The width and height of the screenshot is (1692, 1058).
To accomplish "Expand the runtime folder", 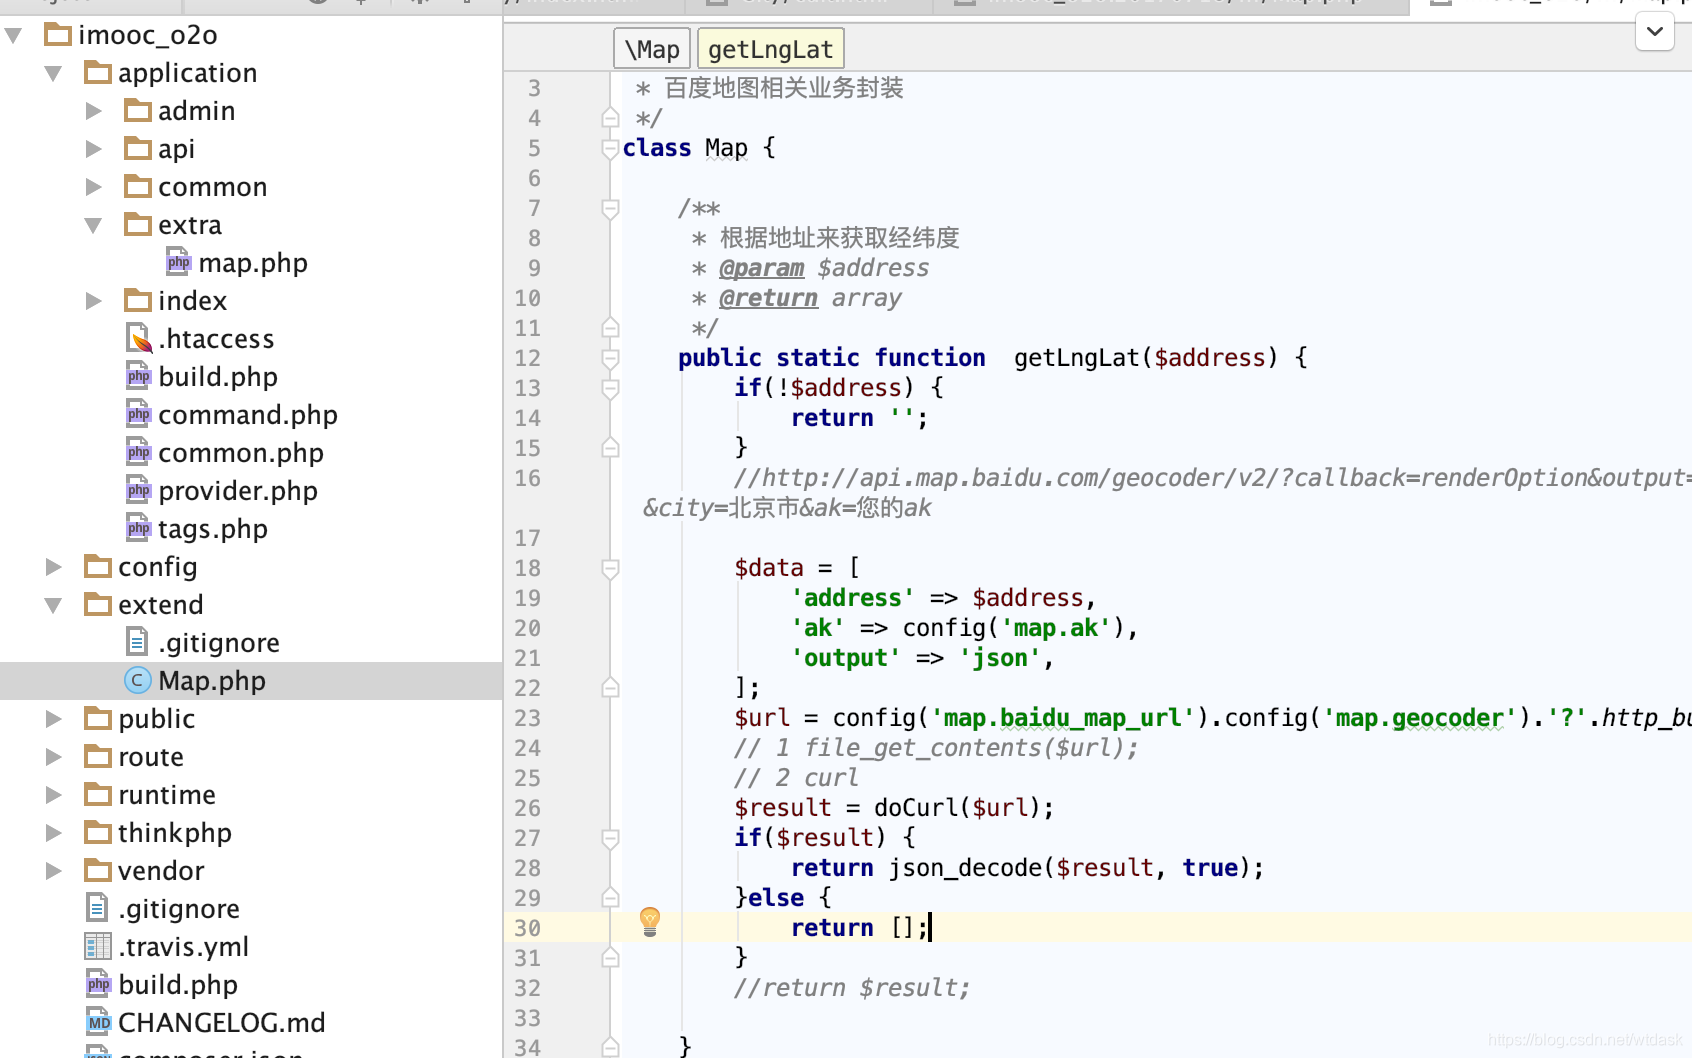I will [54, 795].
